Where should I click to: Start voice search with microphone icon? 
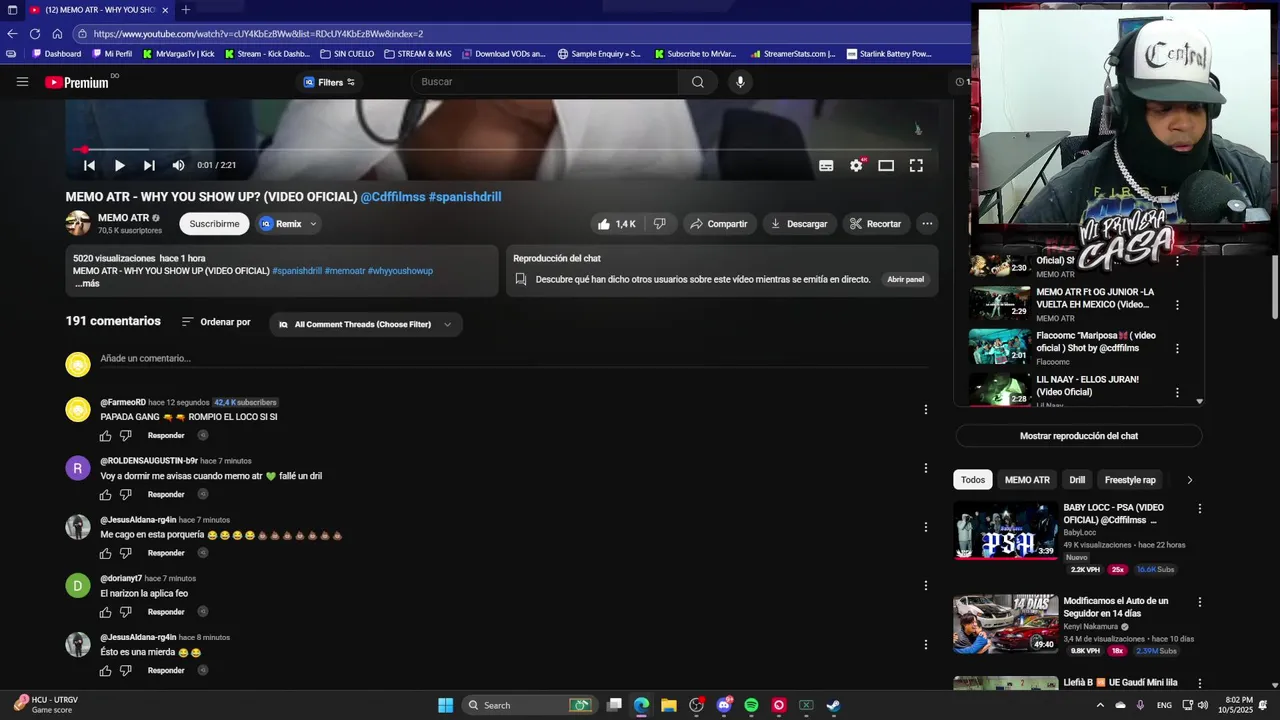740,82
